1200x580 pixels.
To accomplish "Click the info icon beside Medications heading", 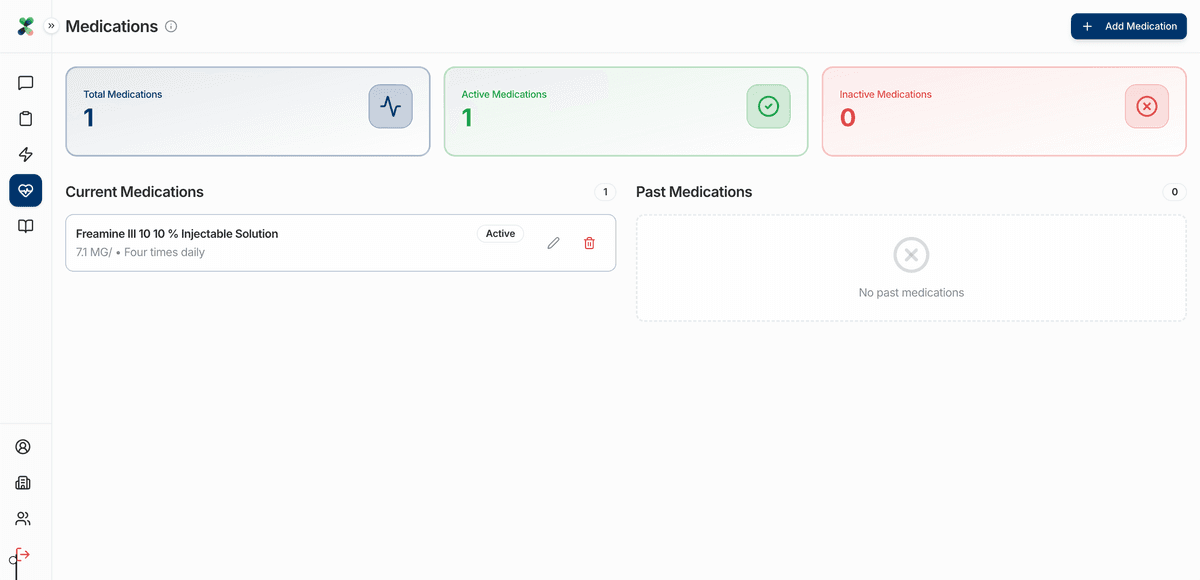I will (x=171, y=26).
